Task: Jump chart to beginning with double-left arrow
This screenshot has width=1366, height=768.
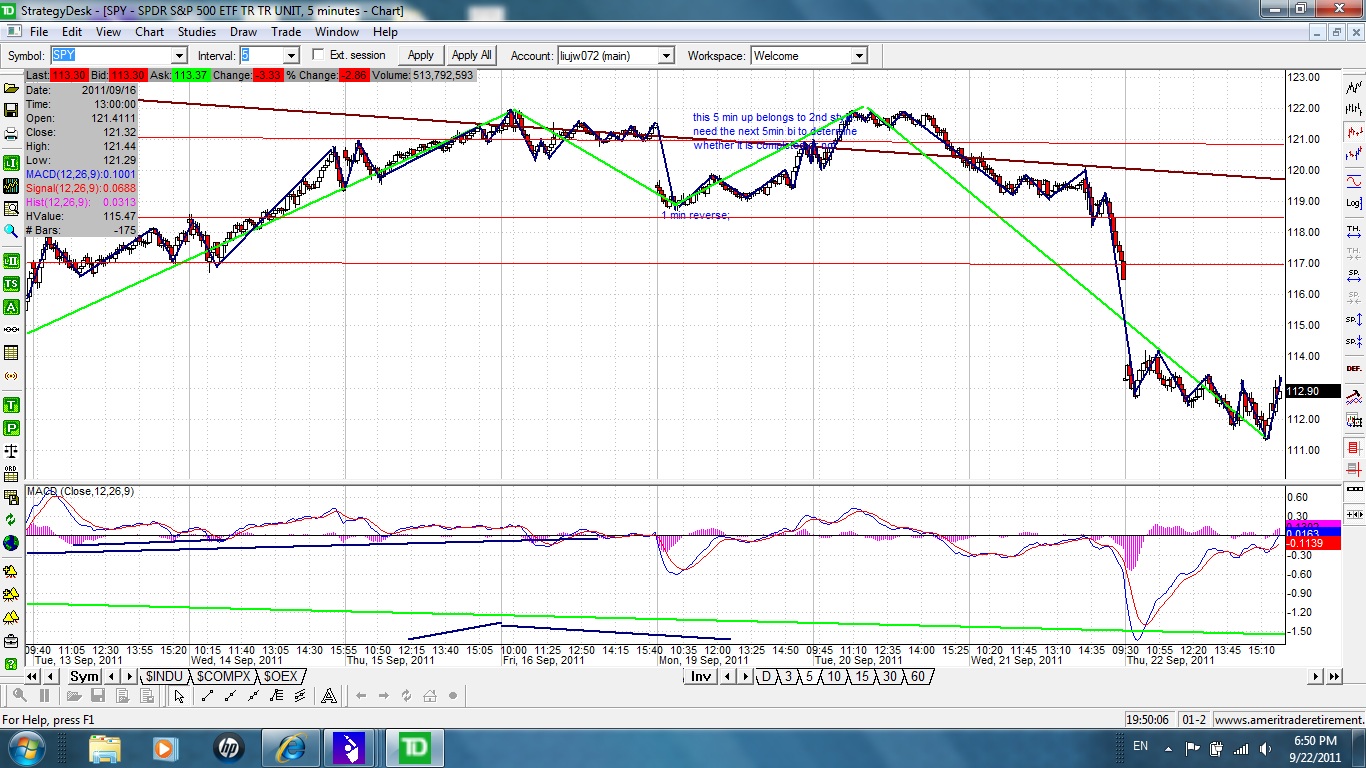Action: [32, 677]
